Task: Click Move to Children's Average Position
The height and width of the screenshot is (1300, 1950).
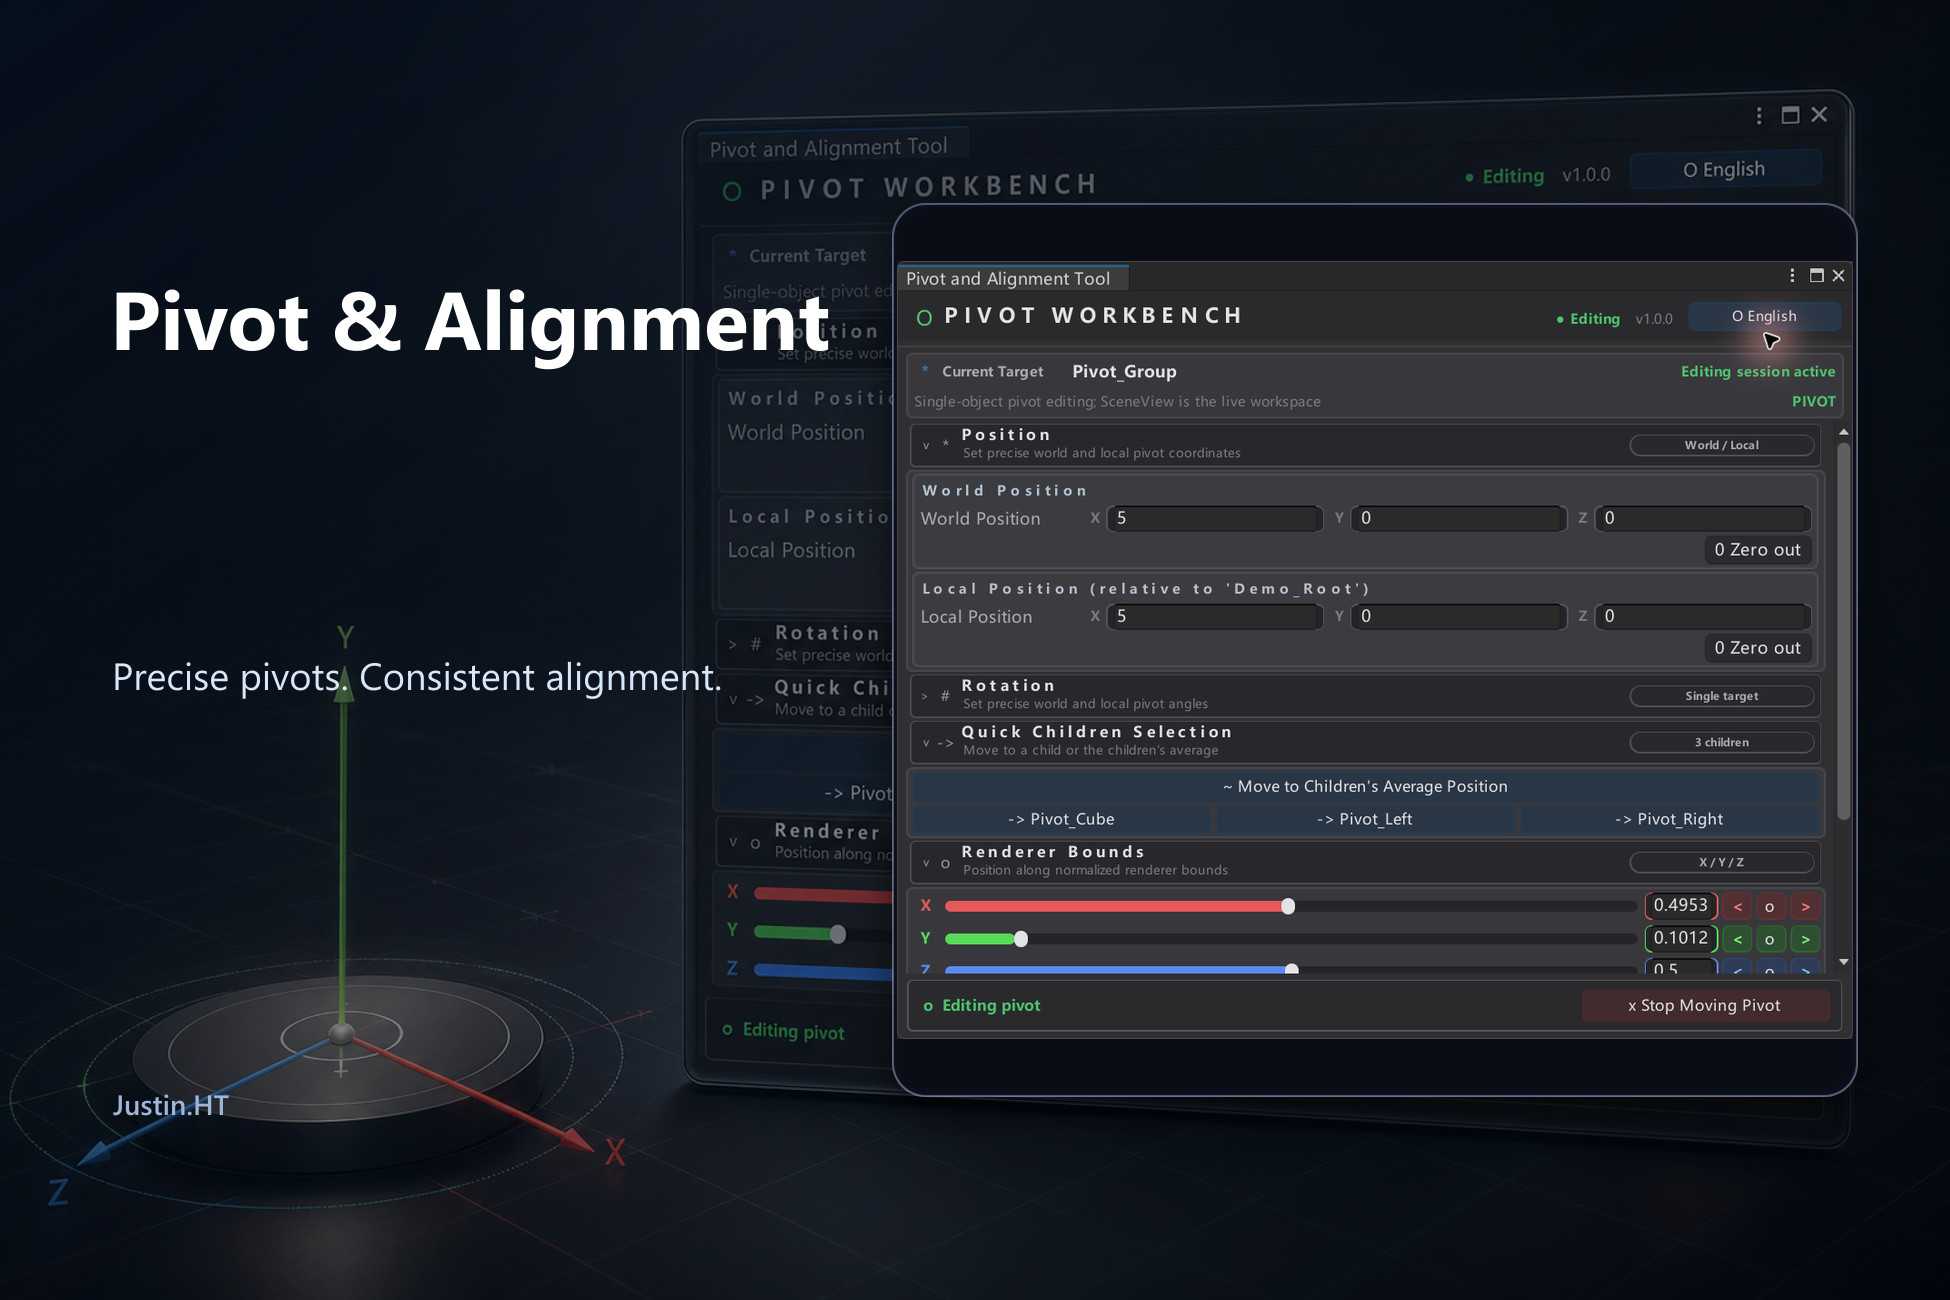Action: coord(1365,786)
